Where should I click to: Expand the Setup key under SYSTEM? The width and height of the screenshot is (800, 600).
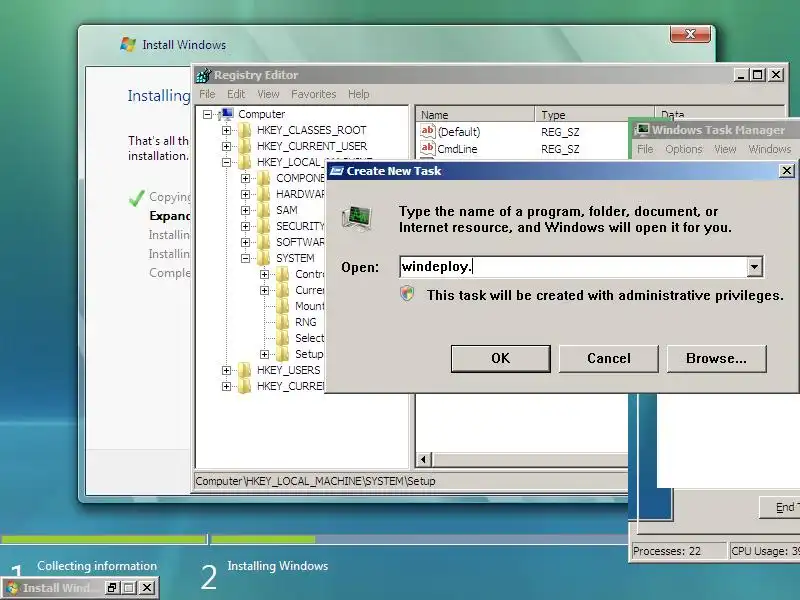tap(264, 354)
